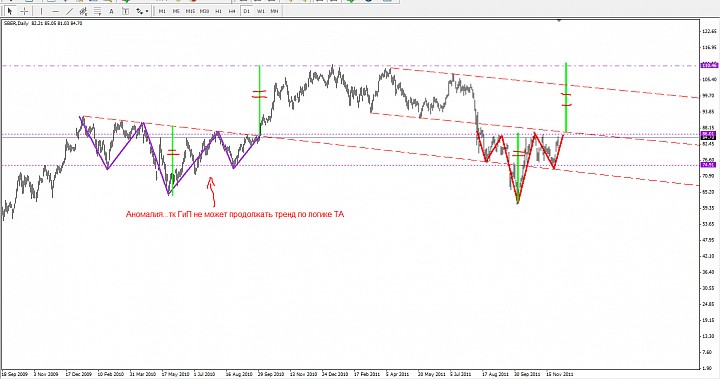Activate the text label tool

point(125,11)
